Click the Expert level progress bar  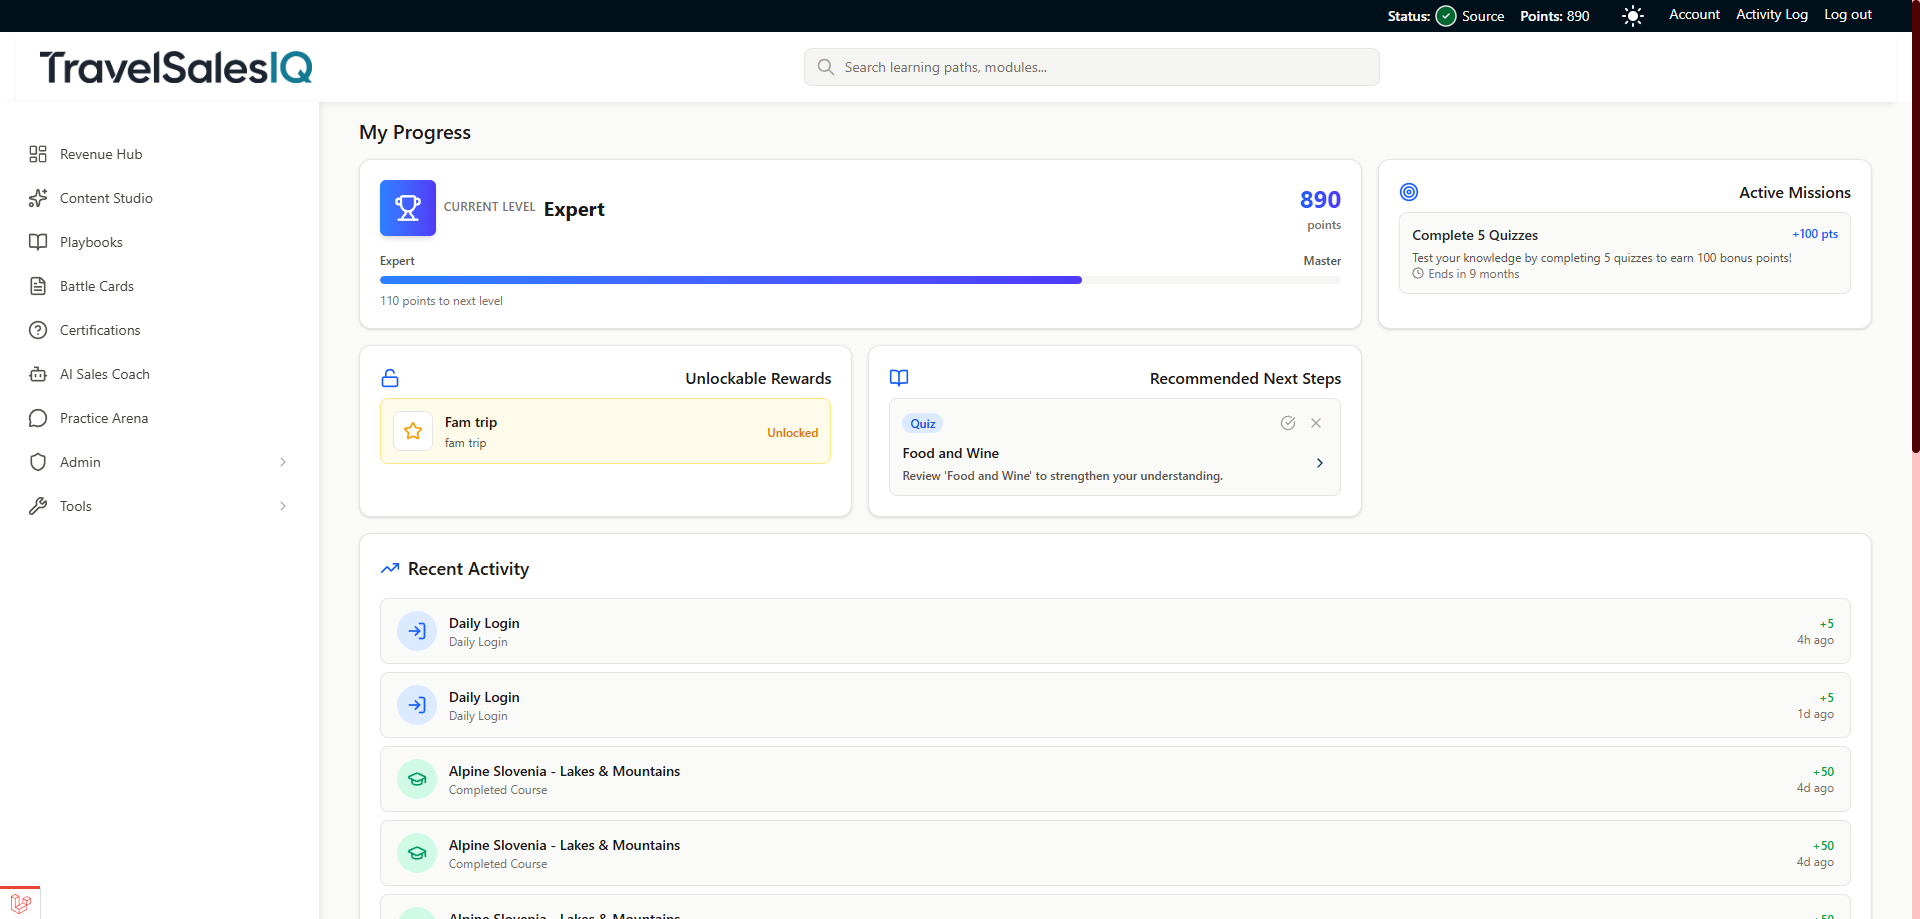point(860,280)
